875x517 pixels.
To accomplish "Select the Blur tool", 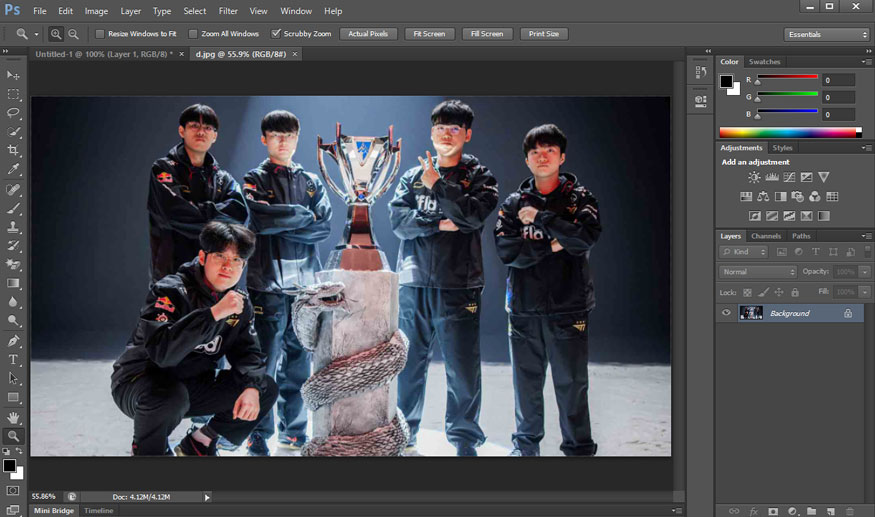I will (13, 302).
